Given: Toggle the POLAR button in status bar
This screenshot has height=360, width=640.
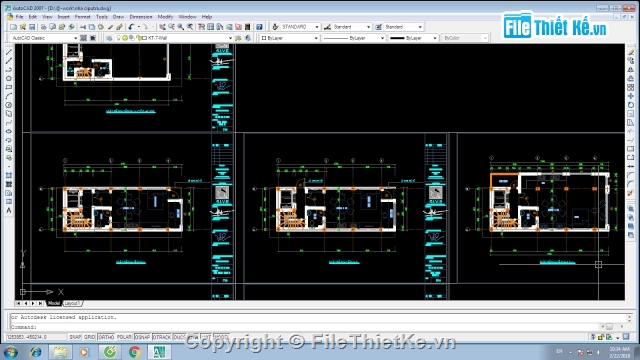Looking at the screenshot, I should coord(124,337).
